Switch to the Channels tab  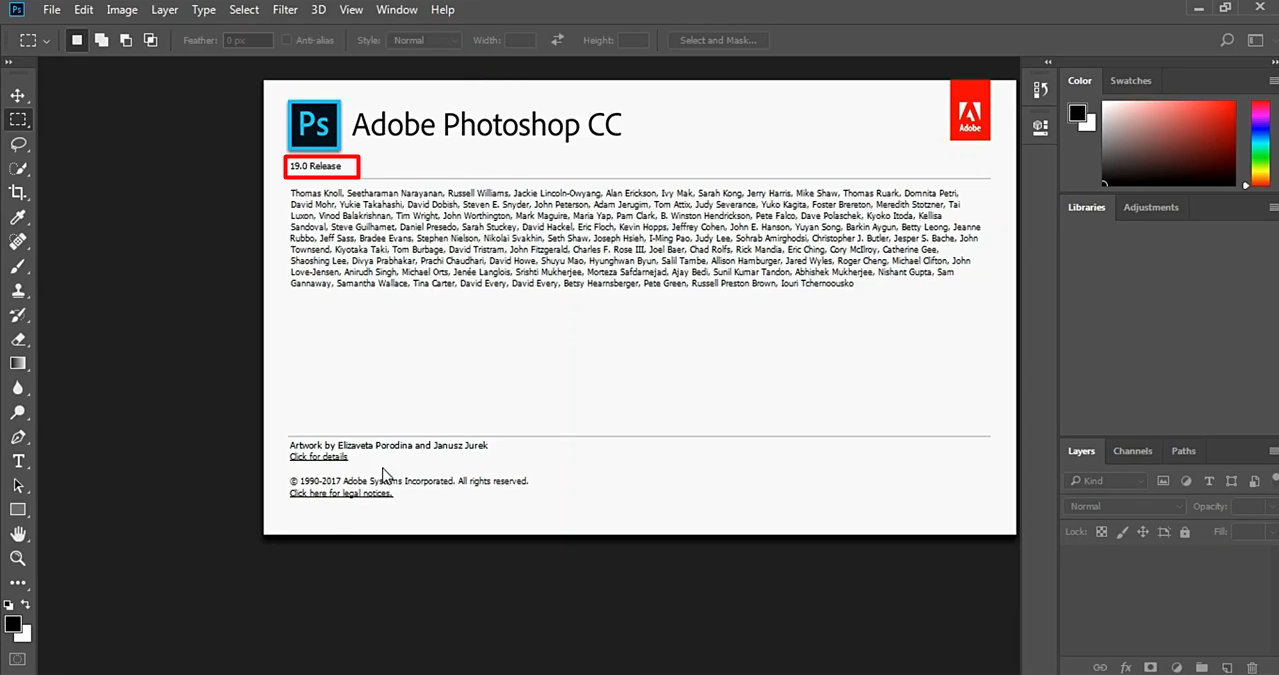1133,451
